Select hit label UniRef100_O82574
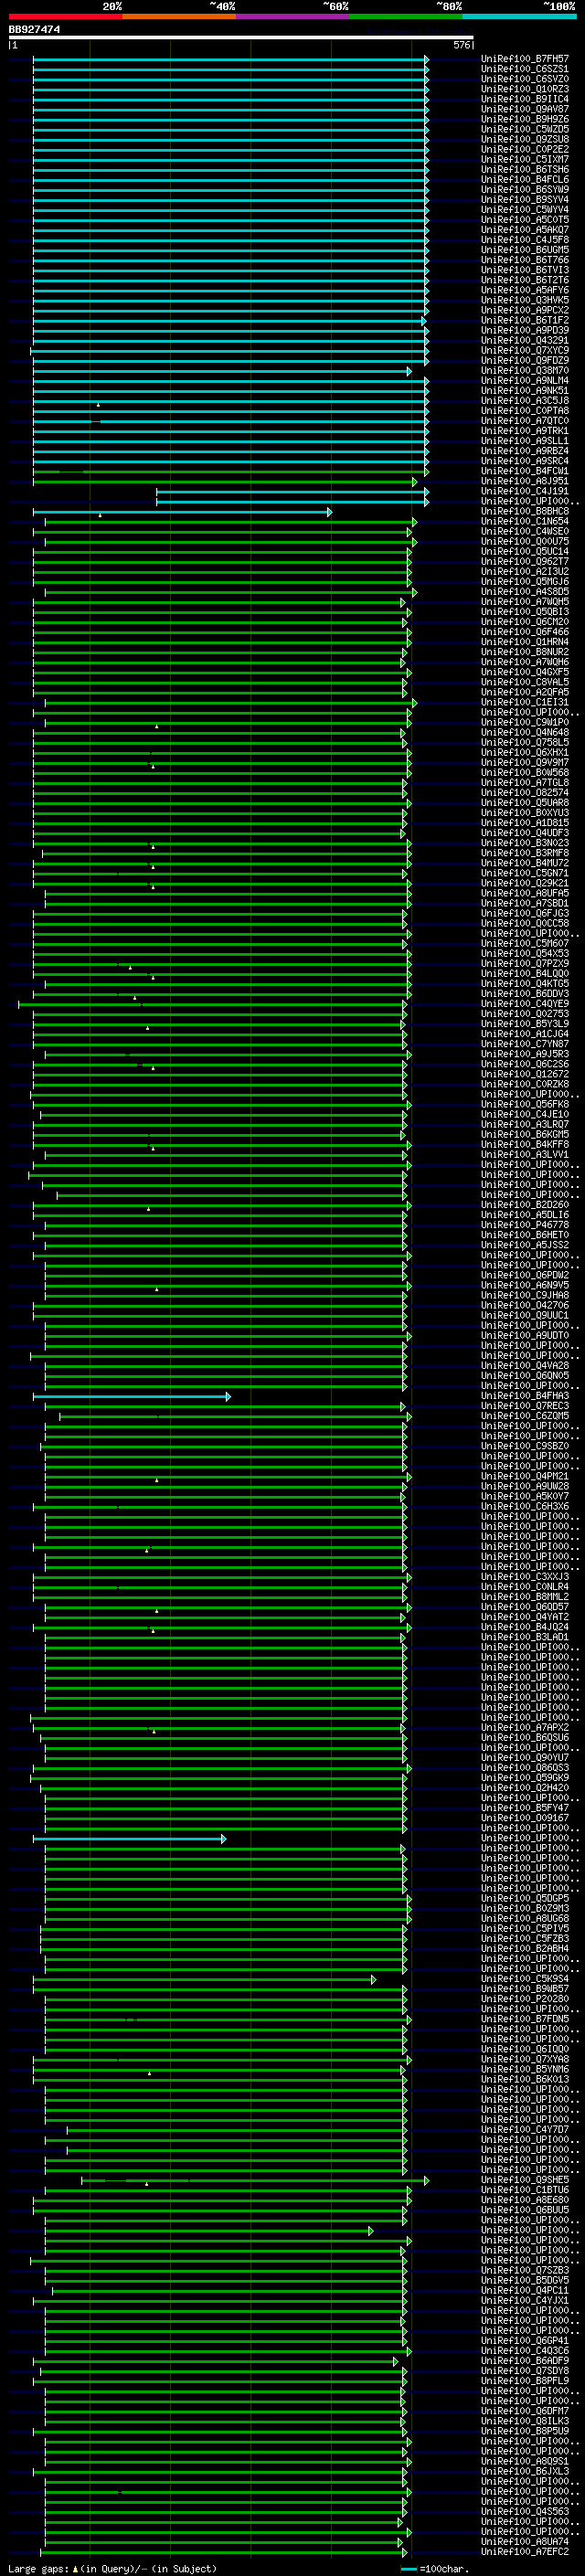The height and width of the screenshot is (2576, 585). (x=525, y=792)
